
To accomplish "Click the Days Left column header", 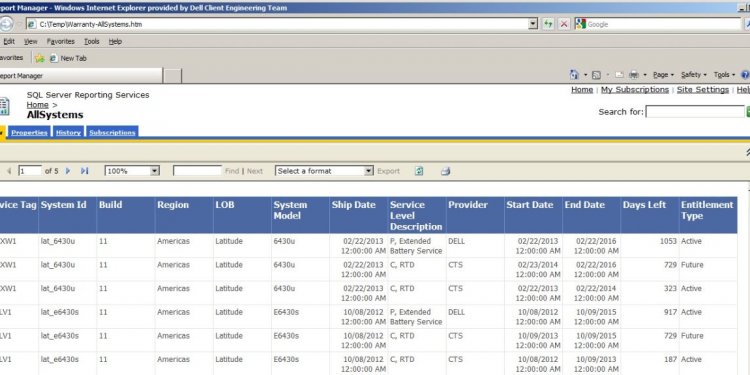I will pyautogui.click(x=650, y=215).
